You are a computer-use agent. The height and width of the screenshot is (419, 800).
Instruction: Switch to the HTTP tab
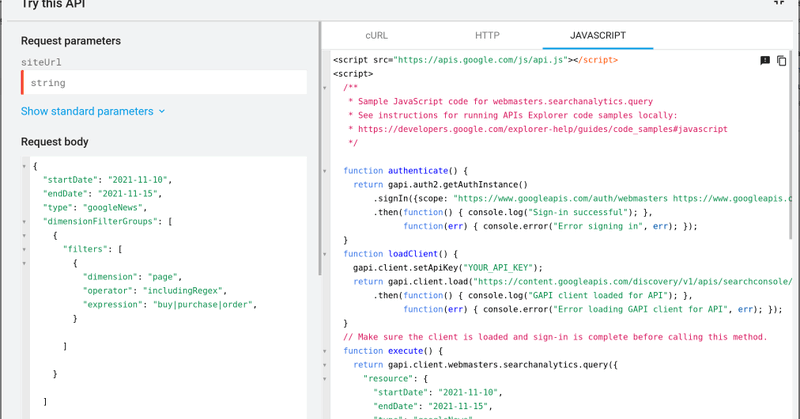coord(487,35)
